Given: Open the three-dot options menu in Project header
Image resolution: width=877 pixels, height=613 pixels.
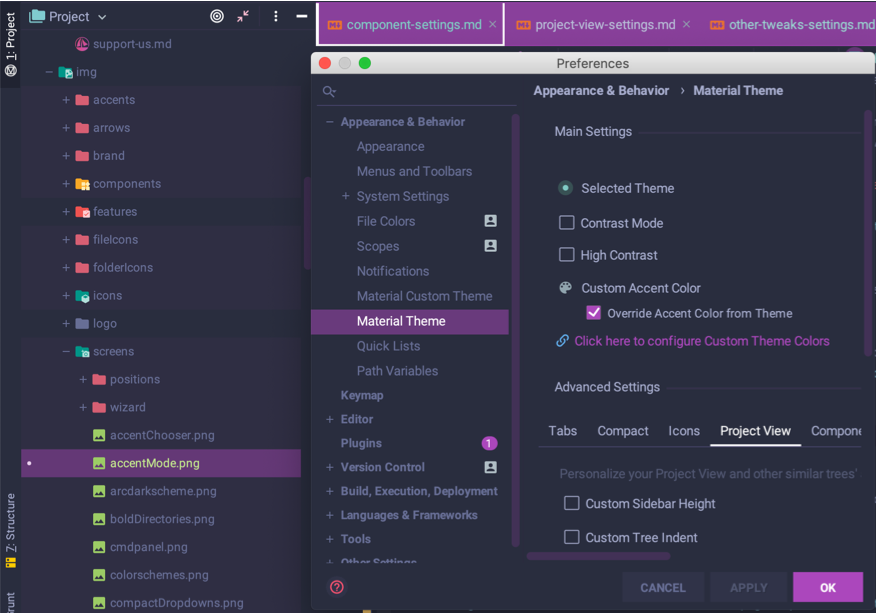Looking at the screenshot, I should [276, 16].
